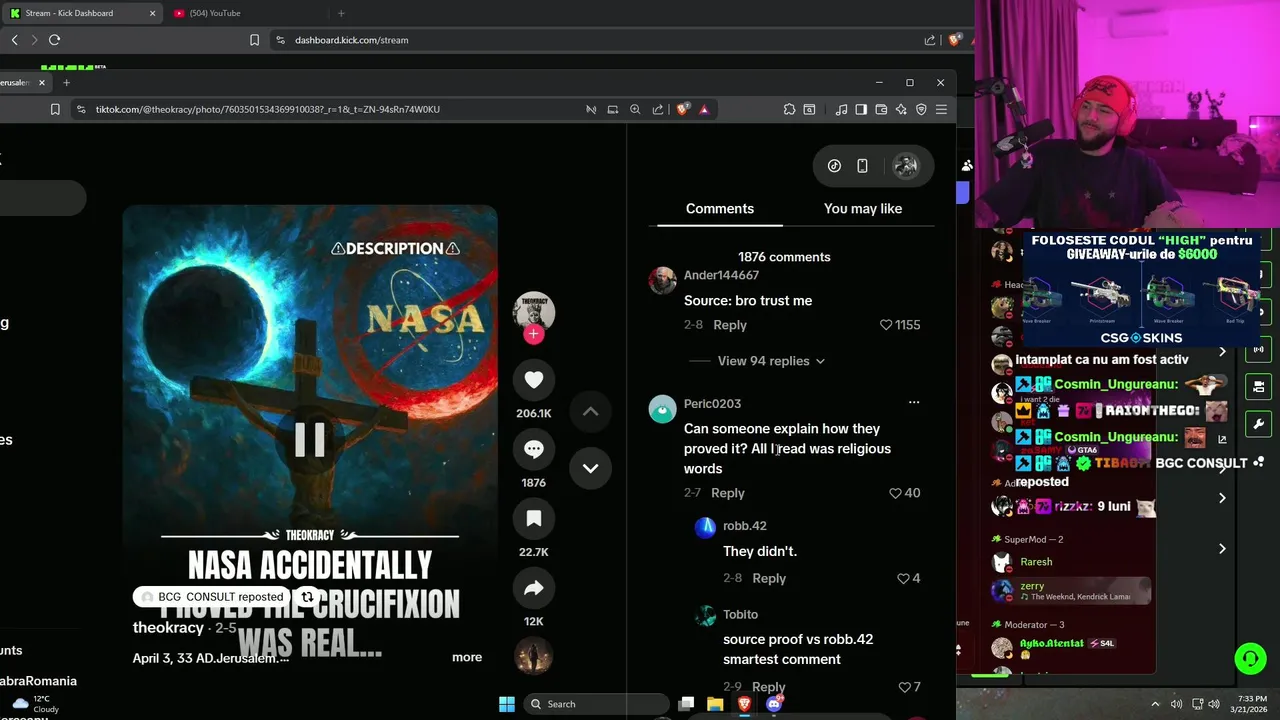
Task: View site information for tiktok.com
Action: [80, 109]
